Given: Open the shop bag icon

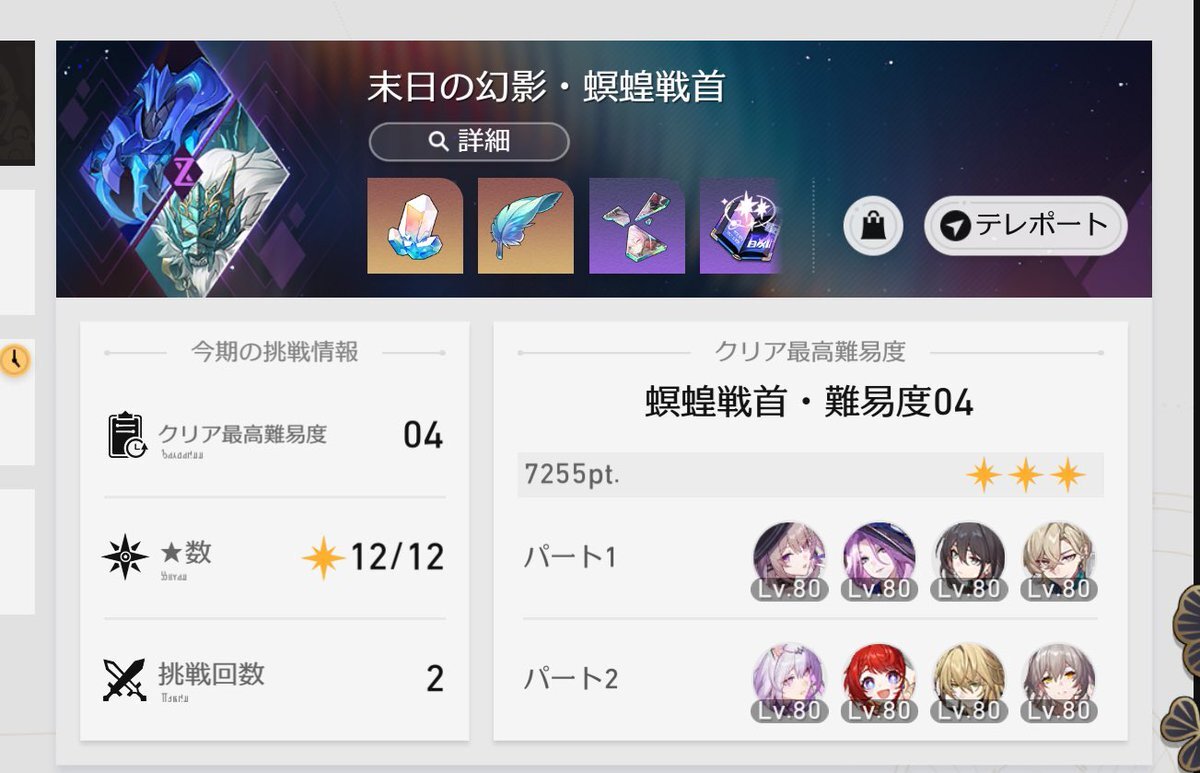Looking at the screenshot, I should (x=873, y=226).
